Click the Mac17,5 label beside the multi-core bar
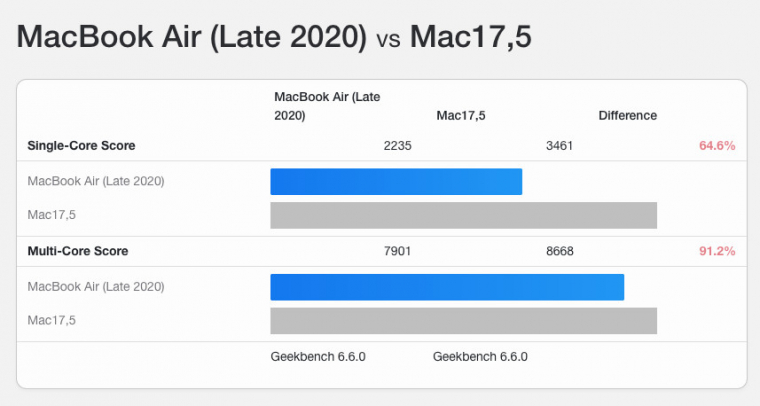 pyautogui.click(x=52, y=320)
